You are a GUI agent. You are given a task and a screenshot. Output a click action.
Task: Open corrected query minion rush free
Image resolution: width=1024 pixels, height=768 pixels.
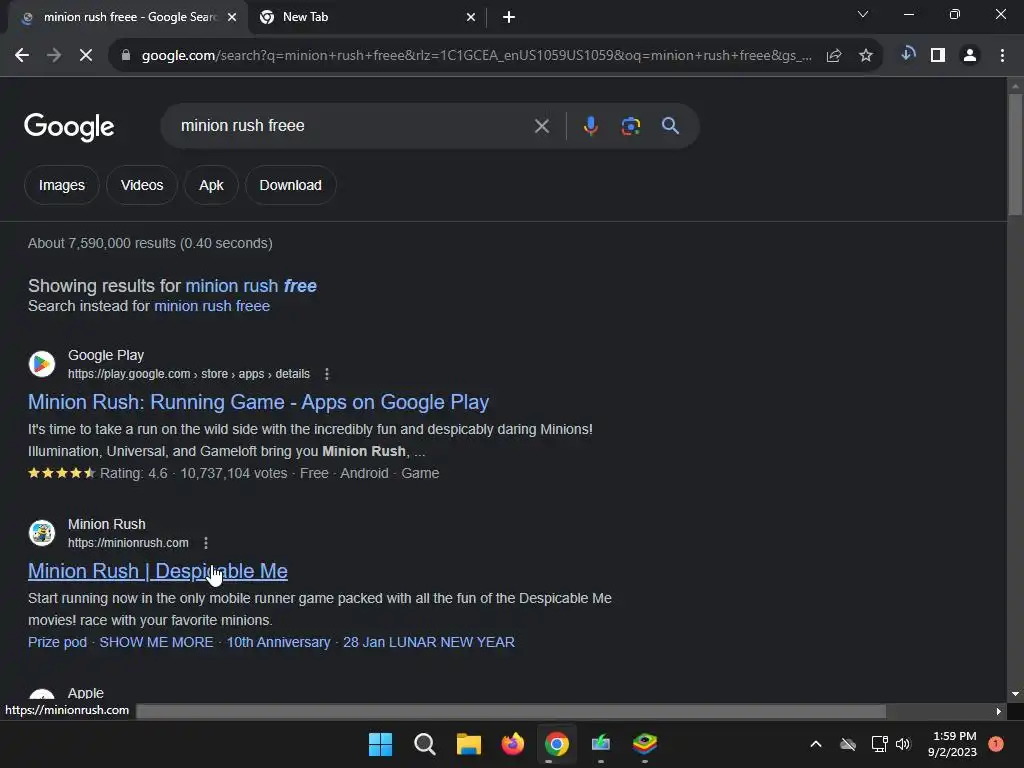click(x=251, y=286)
